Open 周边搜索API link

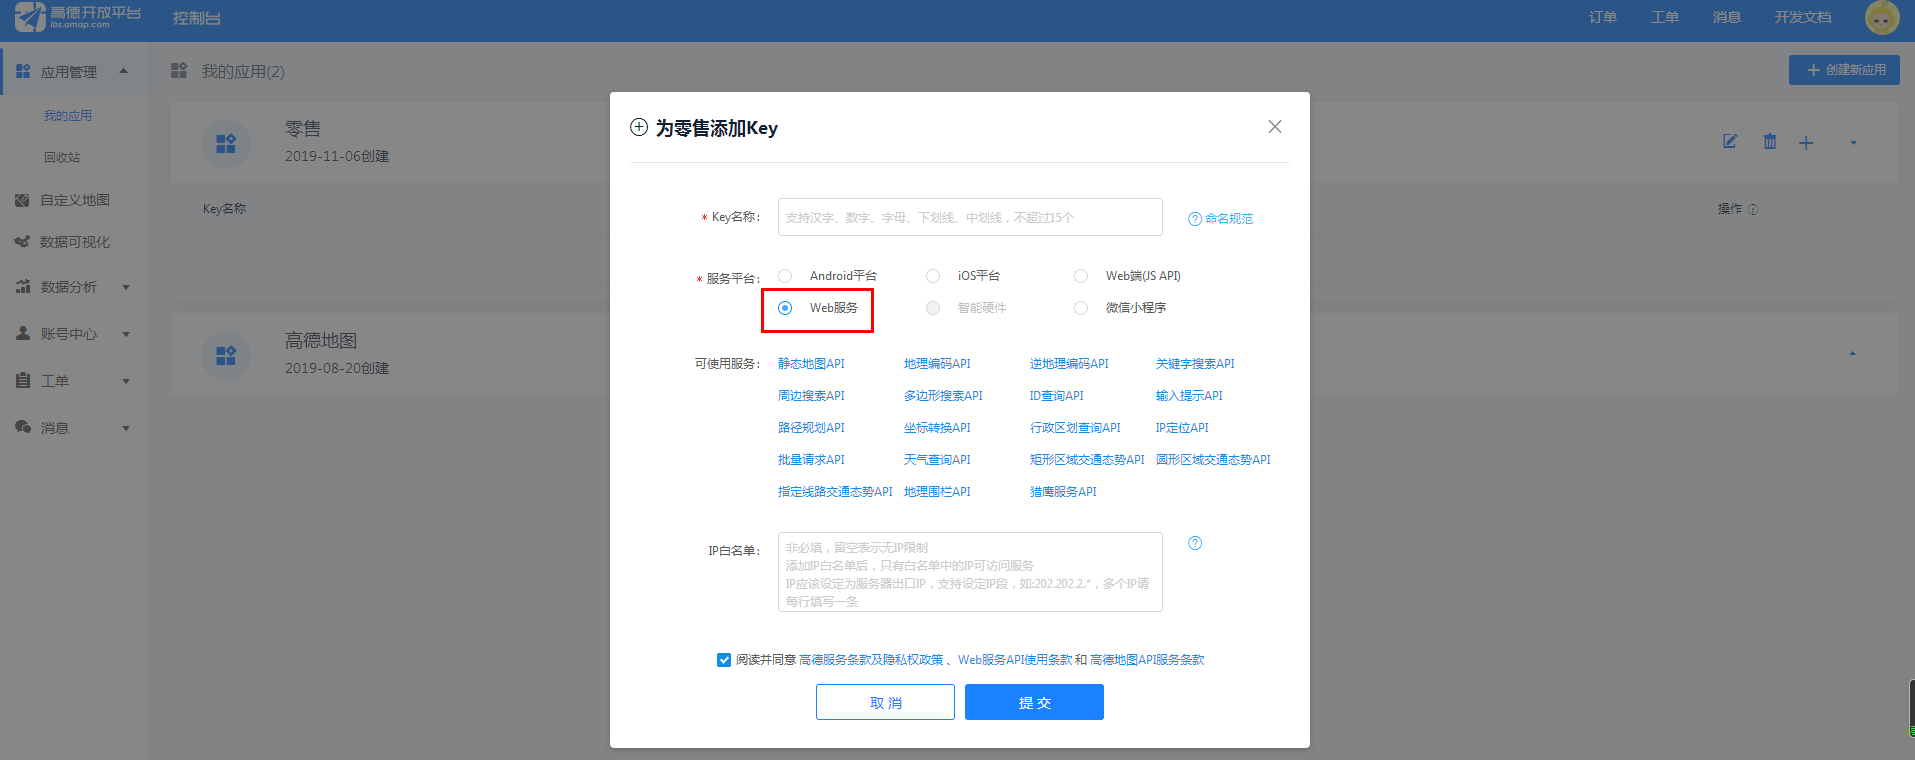tap(811, 396)
